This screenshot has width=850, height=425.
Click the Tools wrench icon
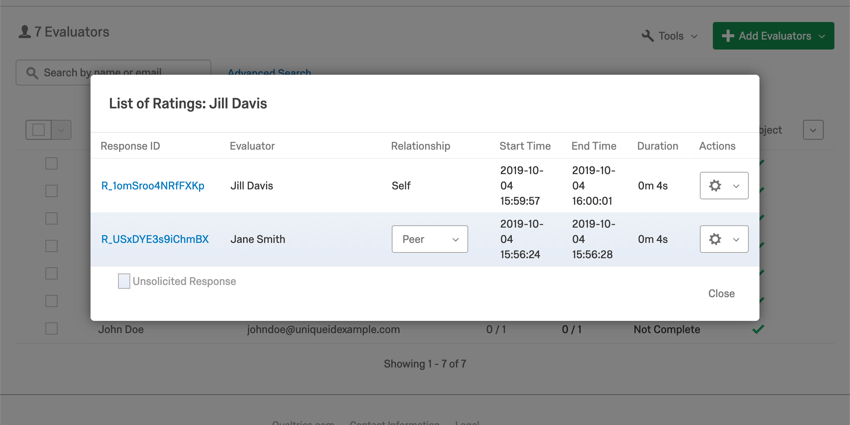pos(648,36)
